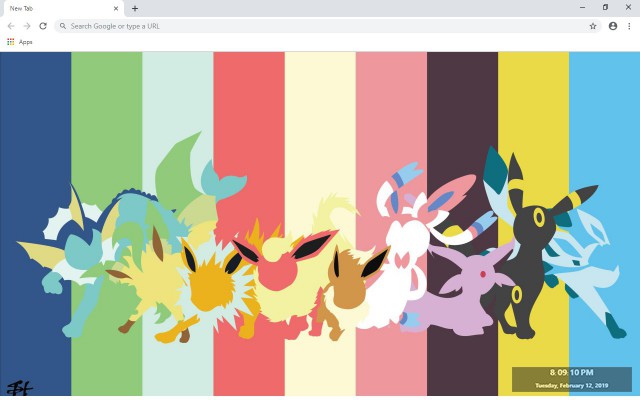The width and height of the screenshot is (640, 400).
Task: Click the browser forward arrow
Action: pos(27,26)
